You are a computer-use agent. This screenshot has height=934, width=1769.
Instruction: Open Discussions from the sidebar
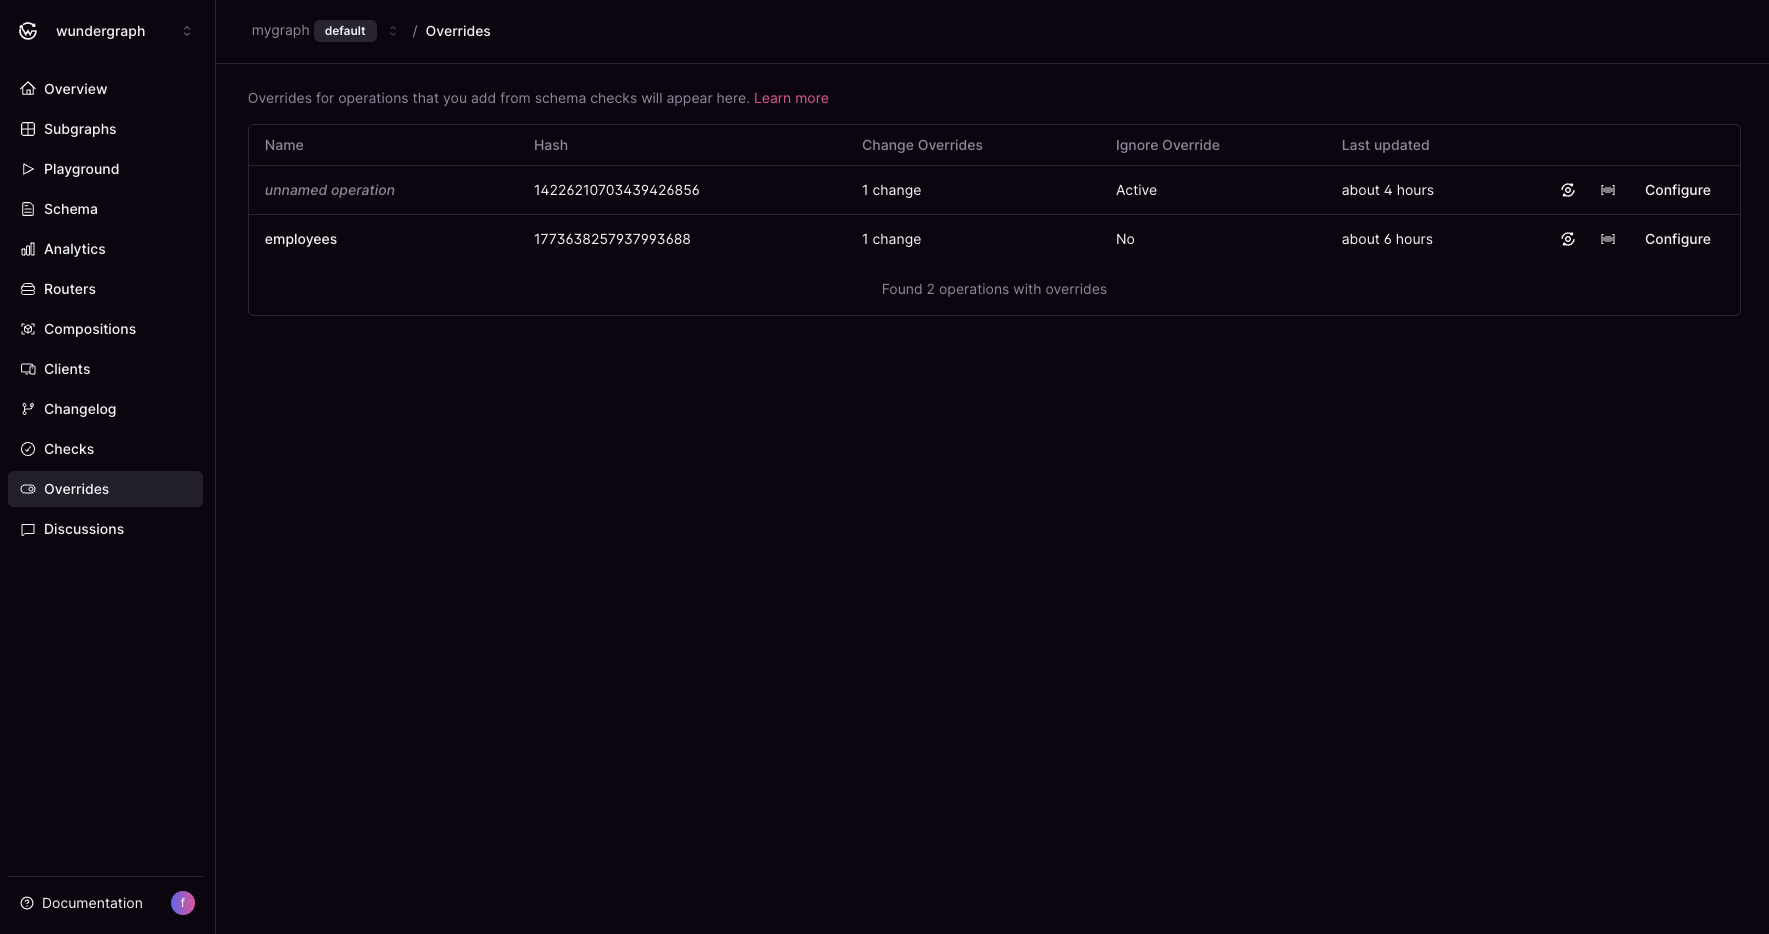[83, 529]
